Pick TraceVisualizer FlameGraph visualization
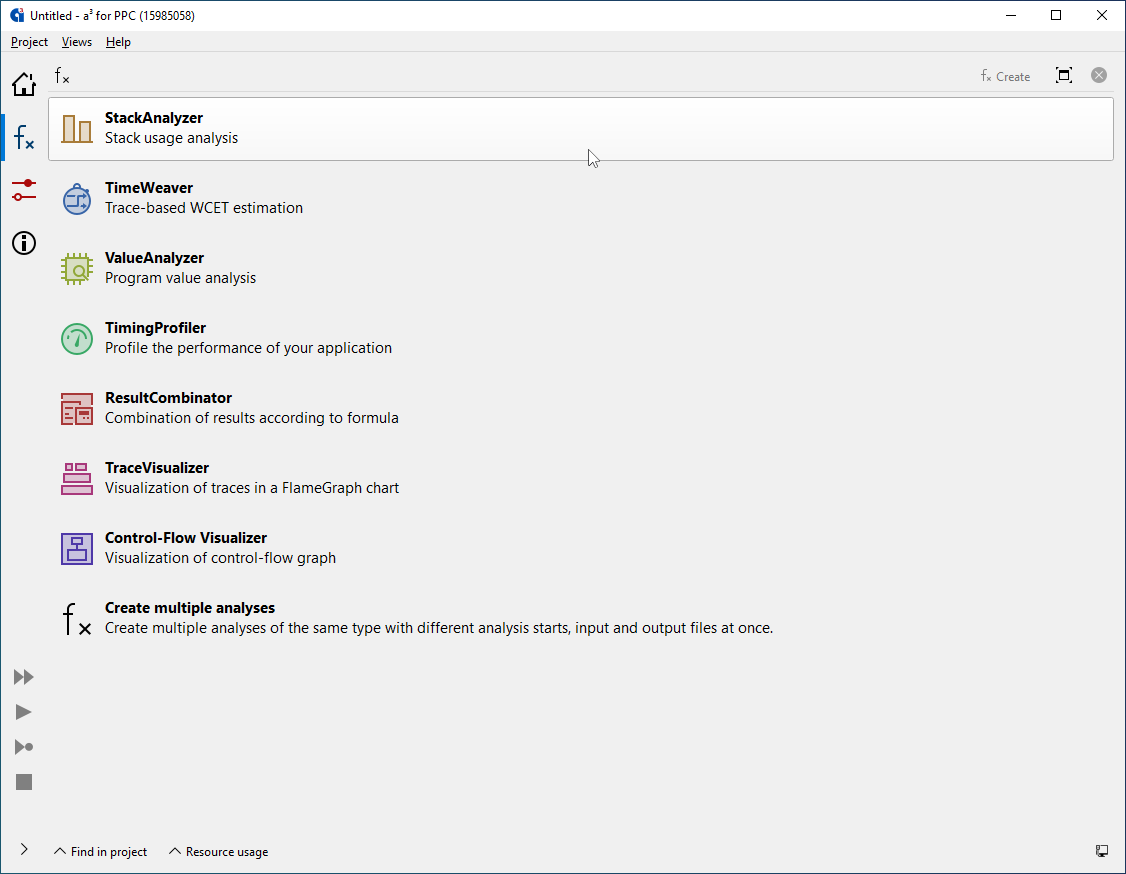The image size is (1126, 874). tap(581, 479)
